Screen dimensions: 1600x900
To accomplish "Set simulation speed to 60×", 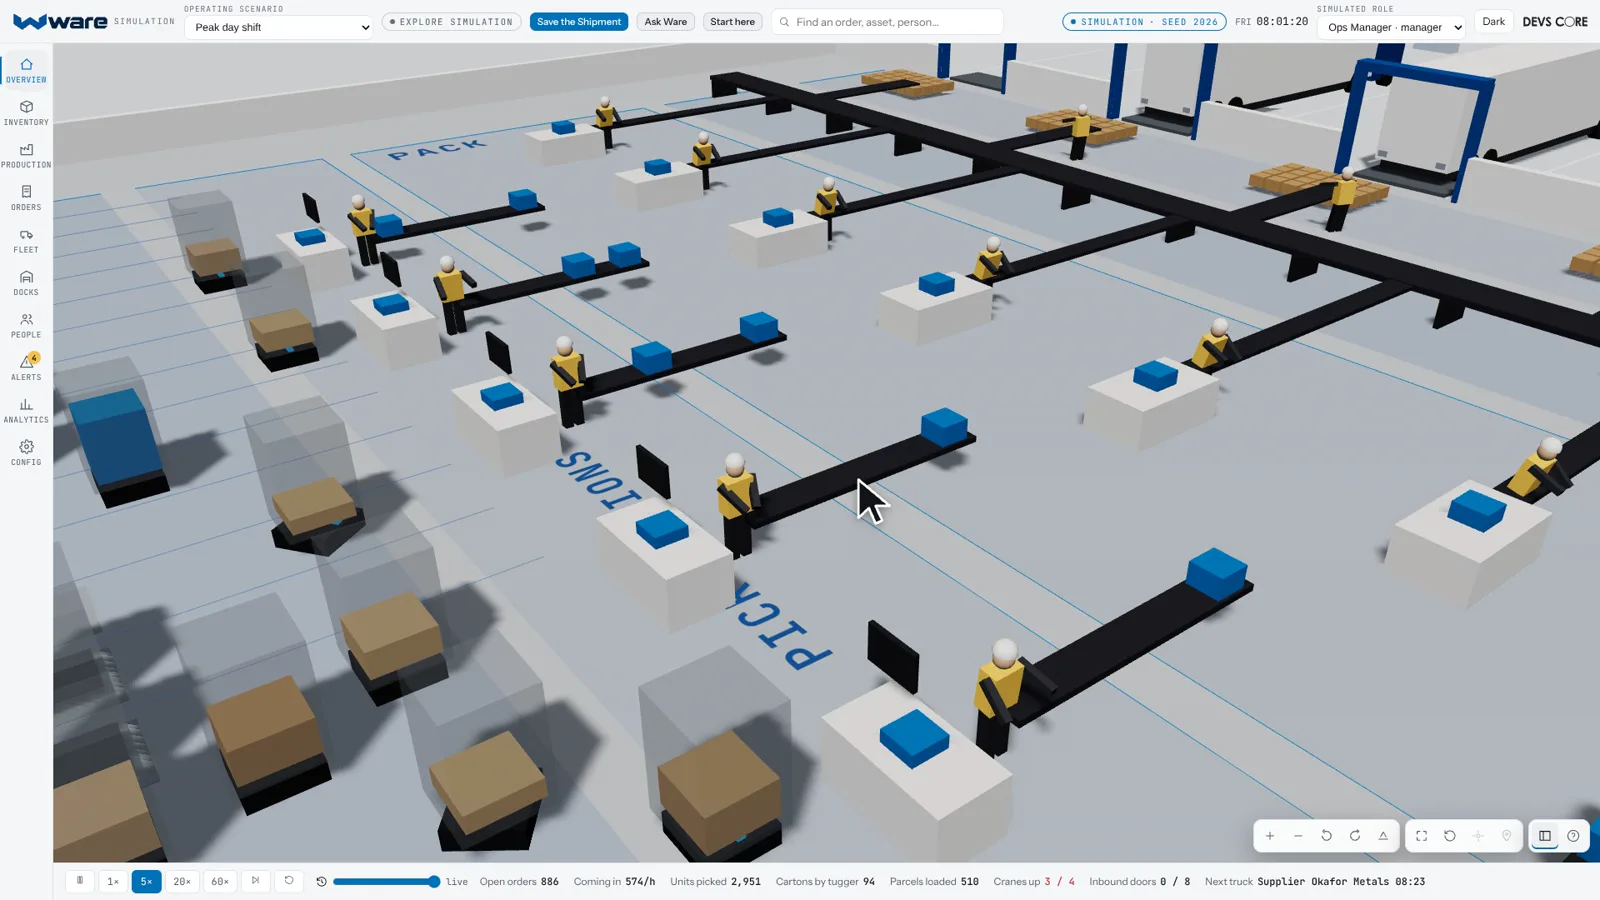I will tap(220, 881).
